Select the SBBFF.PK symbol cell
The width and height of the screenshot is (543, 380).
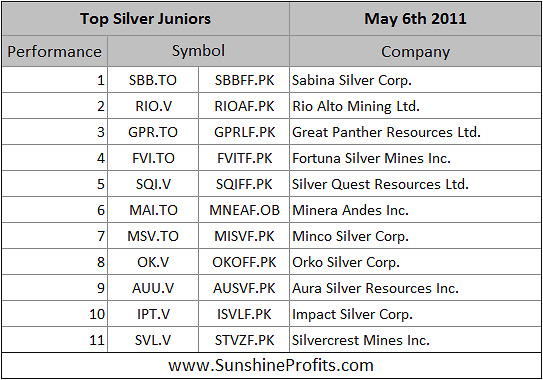[x=244, y=80]
